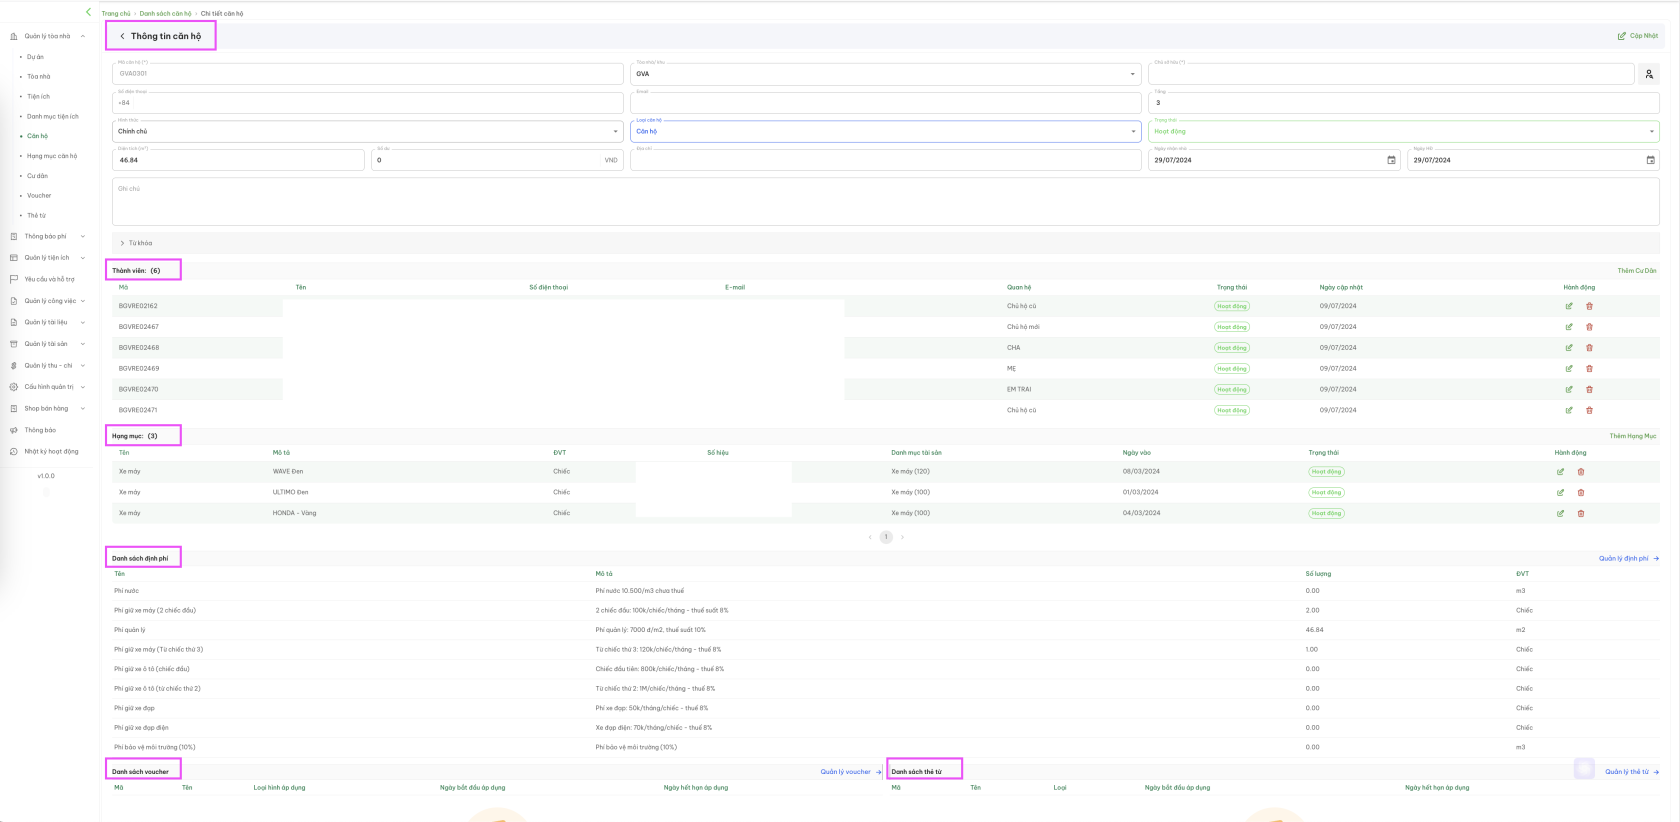Delete member BGVRE02471

coord(1589,410)
